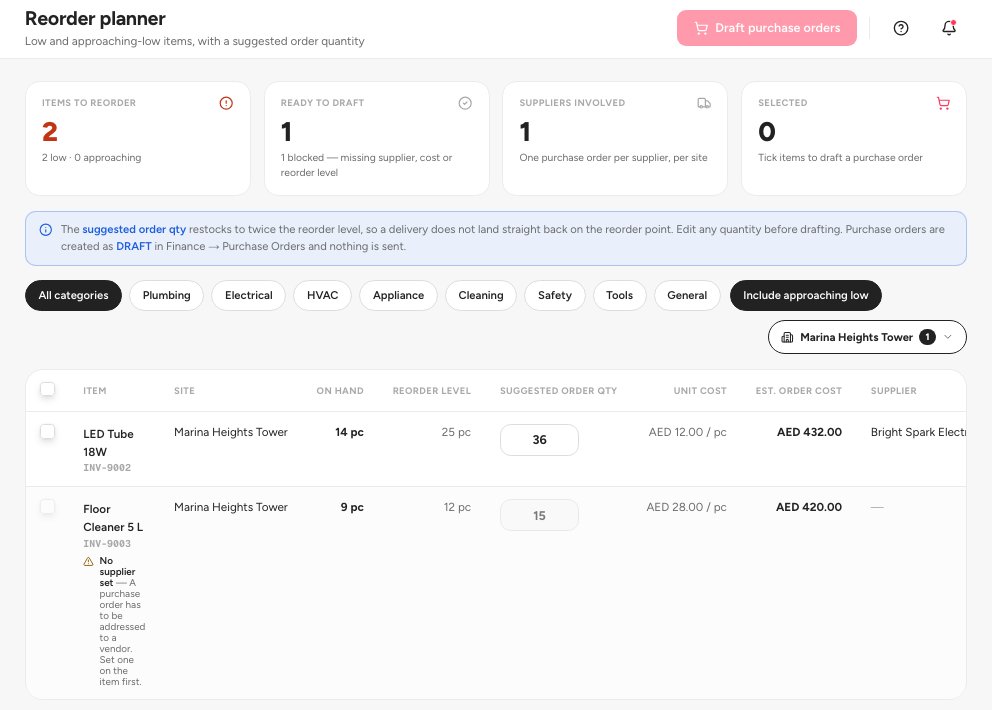Click the Reorder Level column header
992x710 pixels.
click(431, 391)
